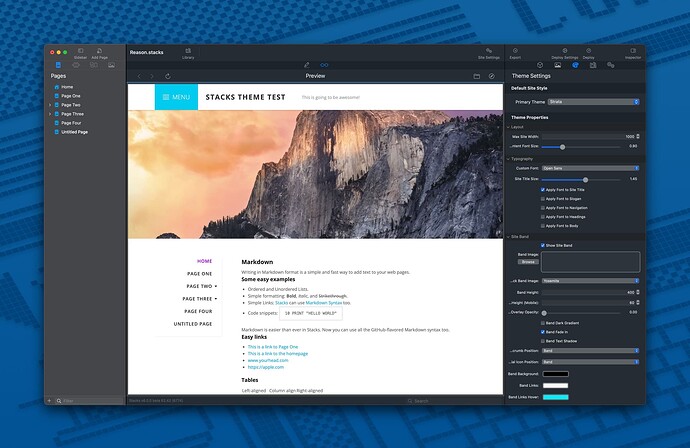Open Site Settings from the toolbar

click(x=489, y=51)
